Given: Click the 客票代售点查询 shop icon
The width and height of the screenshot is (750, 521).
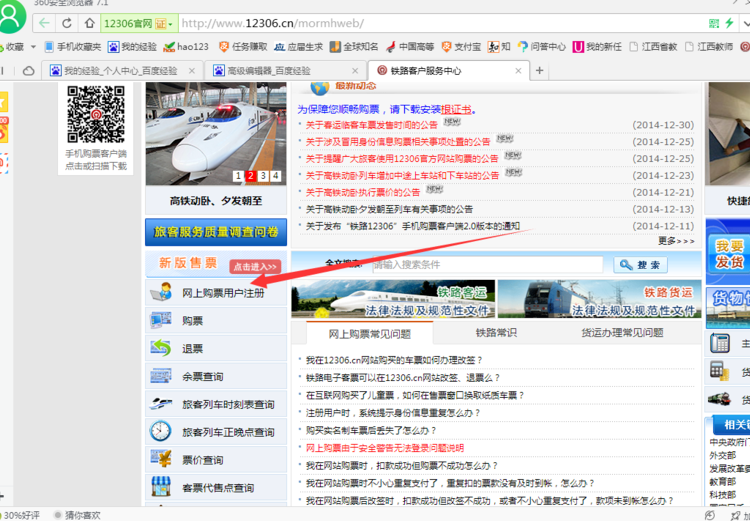Looking at the screenshot, I should [x=161, y=487].
